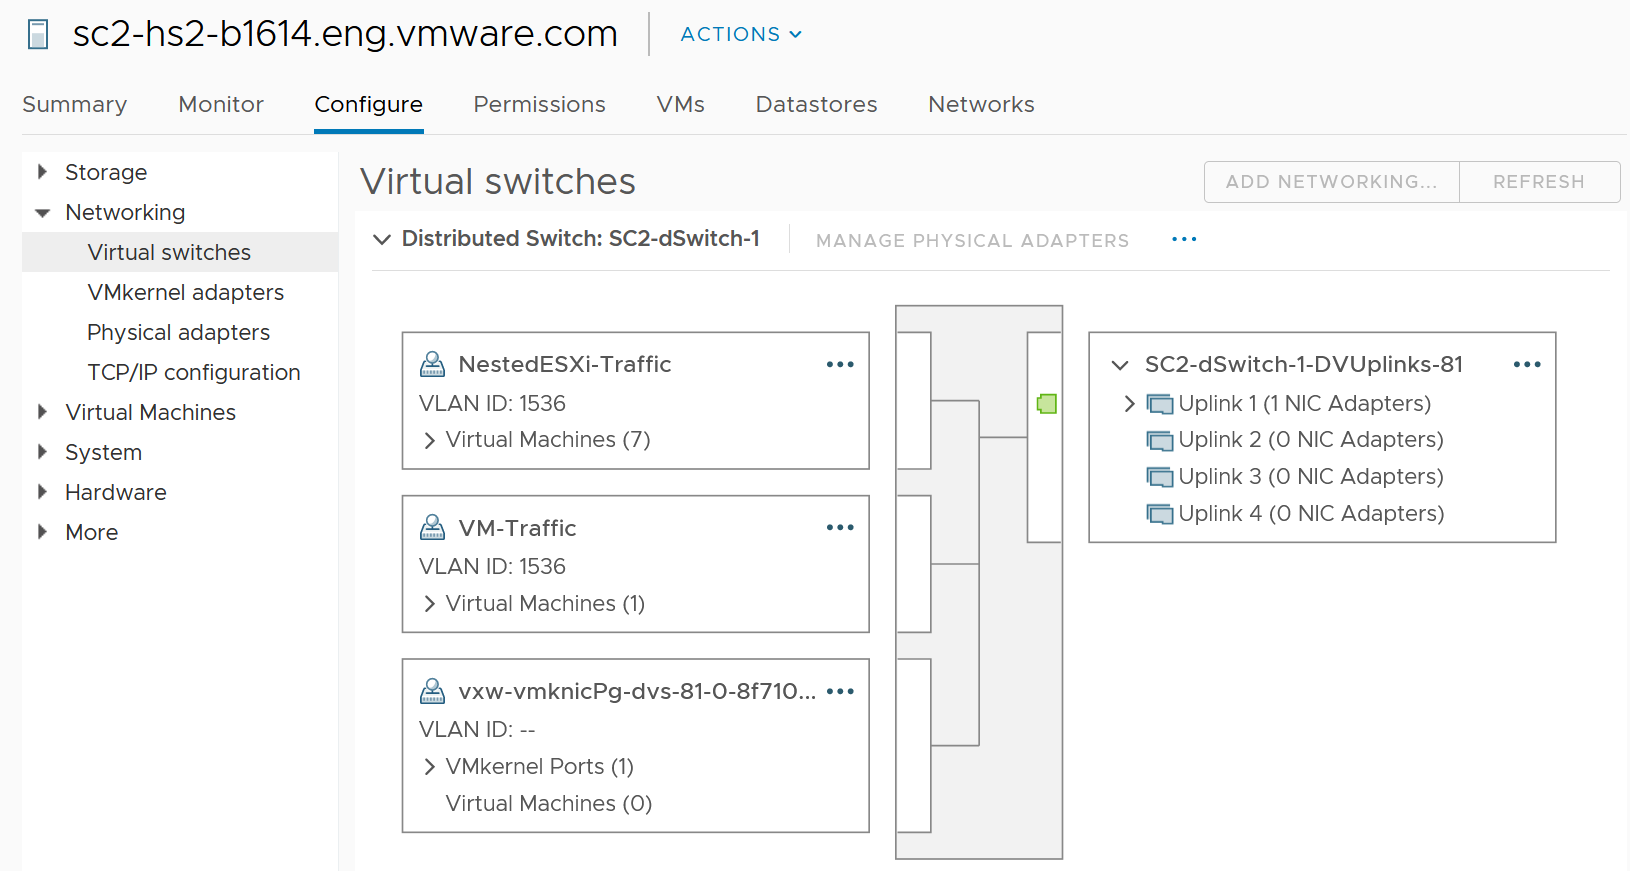The height and width of the screenshot is (871, 1630).
Task: Click the VM-Traffic port group icon
Action: point(432,527)
